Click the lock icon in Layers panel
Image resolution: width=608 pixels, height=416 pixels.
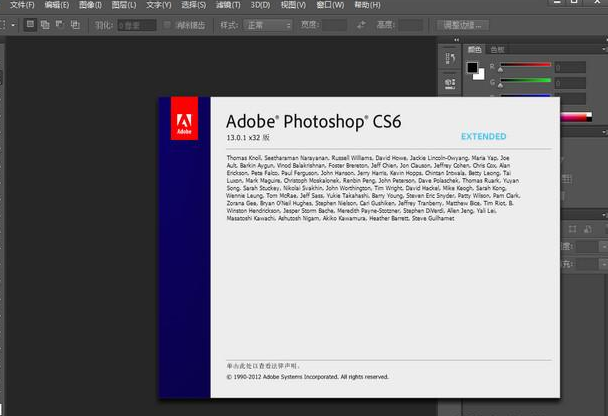588,229
